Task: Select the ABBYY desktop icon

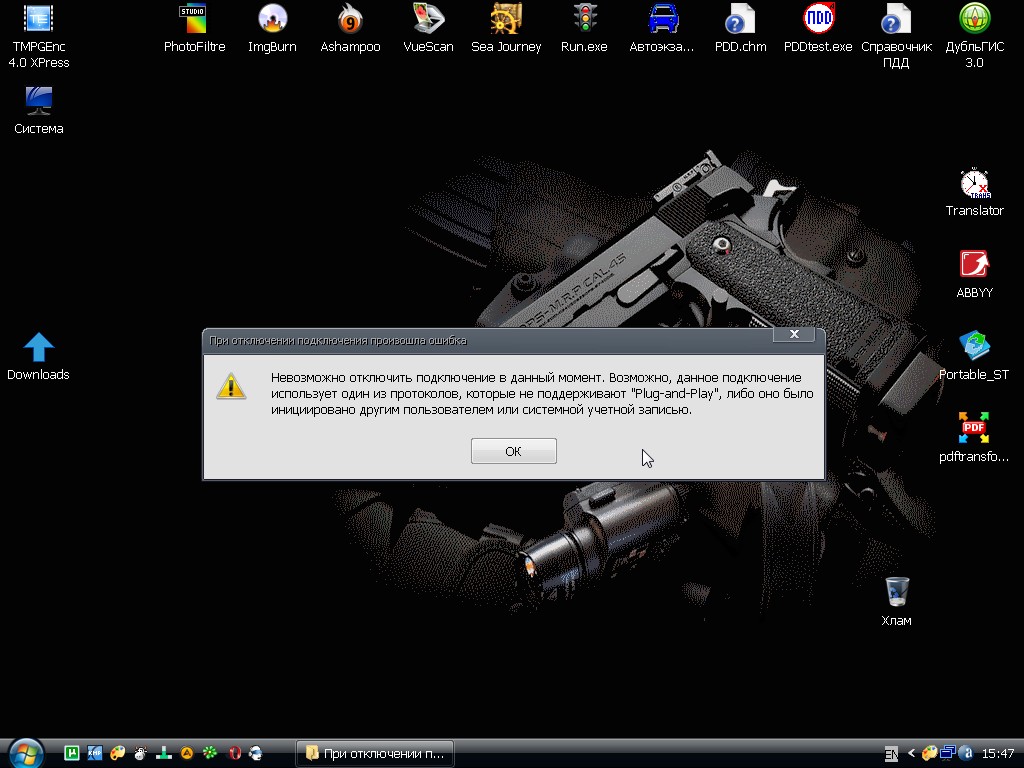Action: 974,274
